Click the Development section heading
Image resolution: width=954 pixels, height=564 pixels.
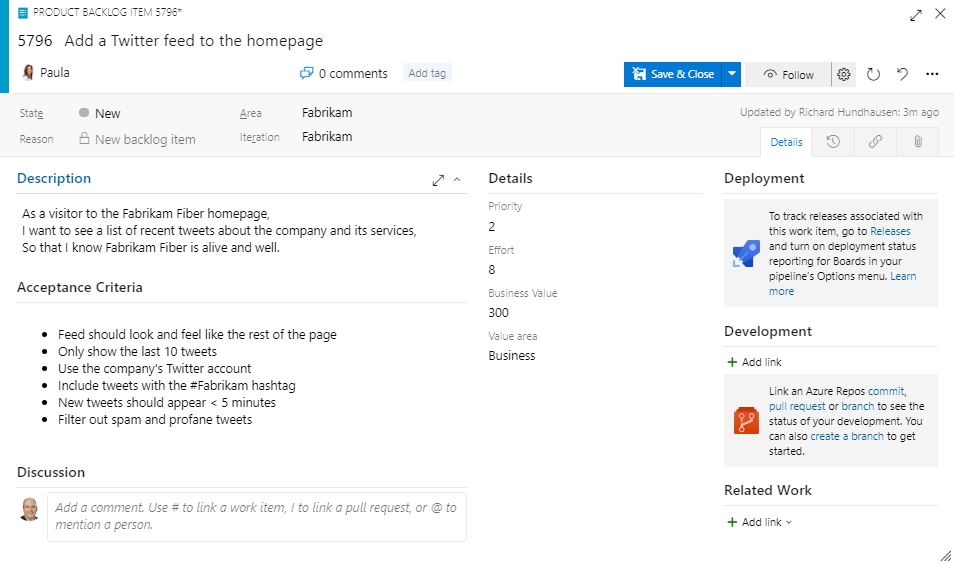click(768, 331)
